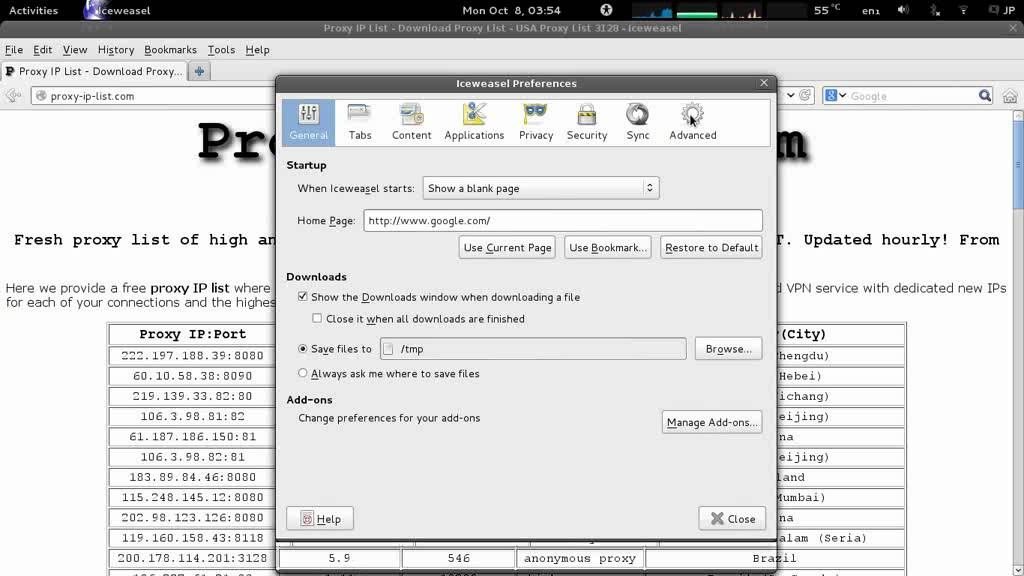Viewport: 1024px width, 576px height.
Task: Open the File menu
Action: tap(14, 50)
